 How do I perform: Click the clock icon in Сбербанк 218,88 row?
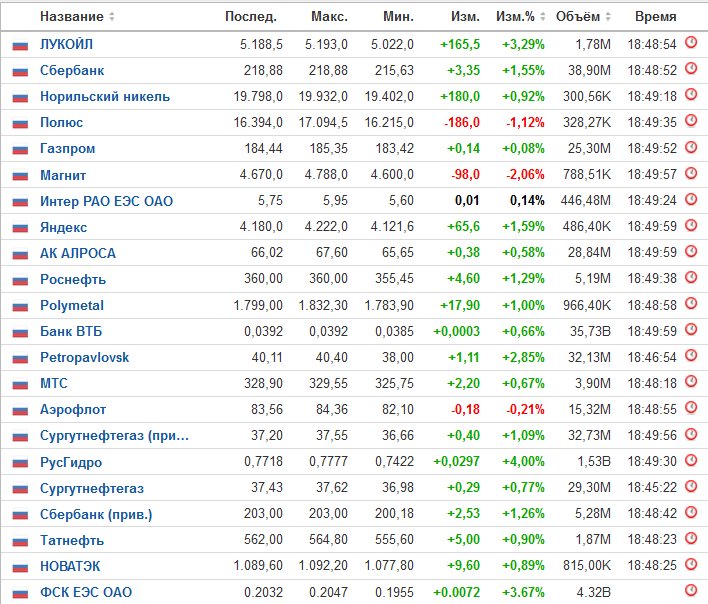coord(691,69)
